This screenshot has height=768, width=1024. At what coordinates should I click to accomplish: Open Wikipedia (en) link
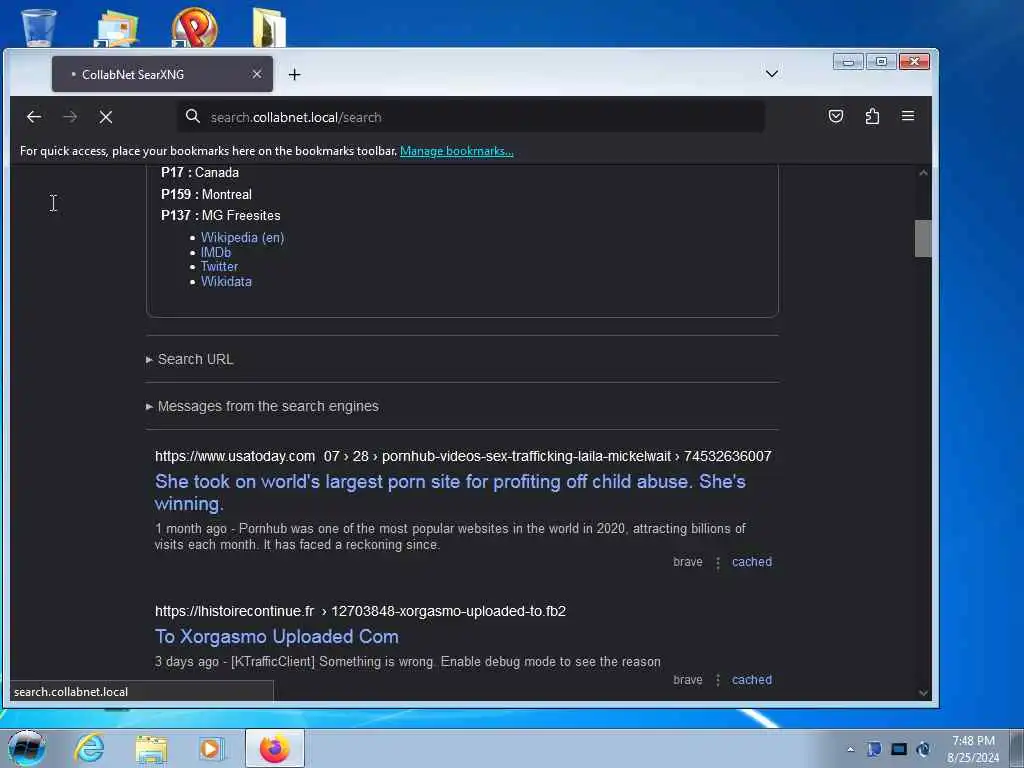(x=242, y=238)
